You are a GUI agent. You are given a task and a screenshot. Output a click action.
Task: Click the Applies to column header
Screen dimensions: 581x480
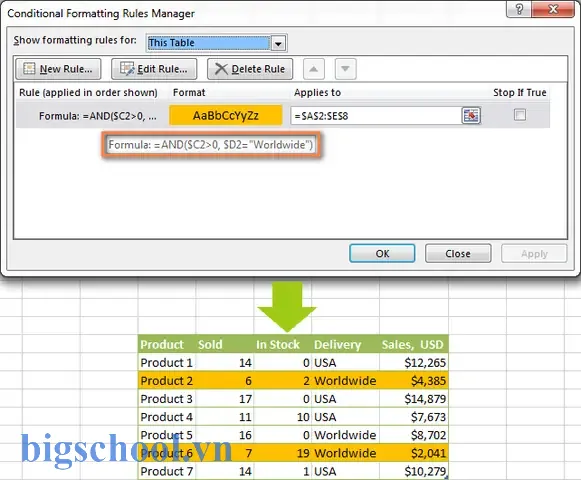pyautogui.click(x=317, y=92)
